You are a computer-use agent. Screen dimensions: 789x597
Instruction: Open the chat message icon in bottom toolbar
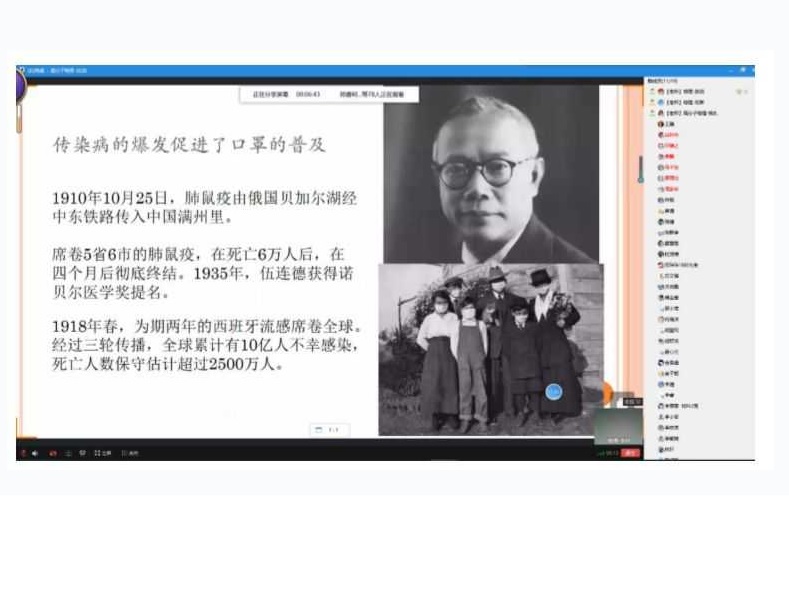point(84,453)
